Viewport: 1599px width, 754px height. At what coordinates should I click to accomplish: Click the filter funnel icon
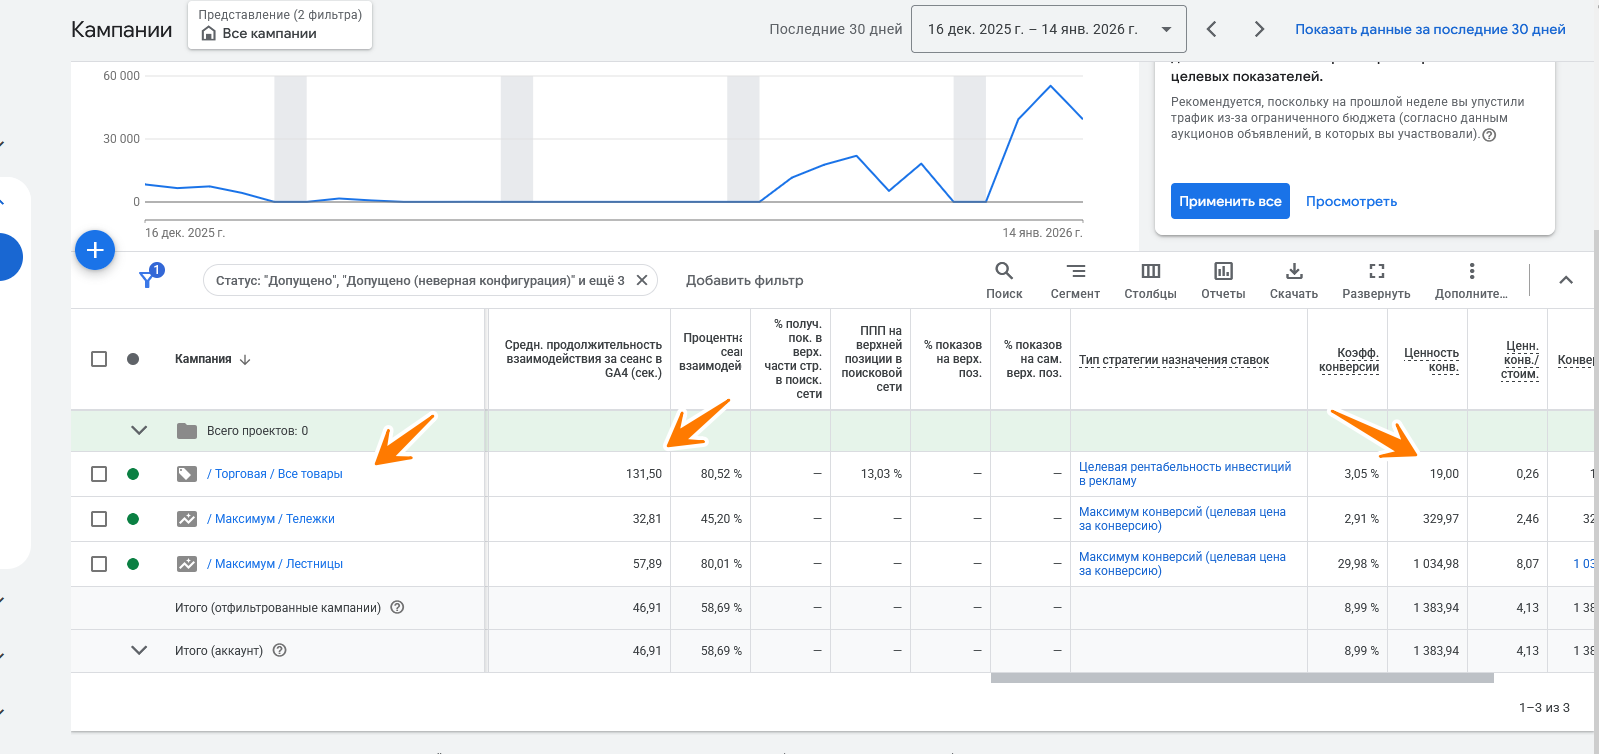point(148,279)
